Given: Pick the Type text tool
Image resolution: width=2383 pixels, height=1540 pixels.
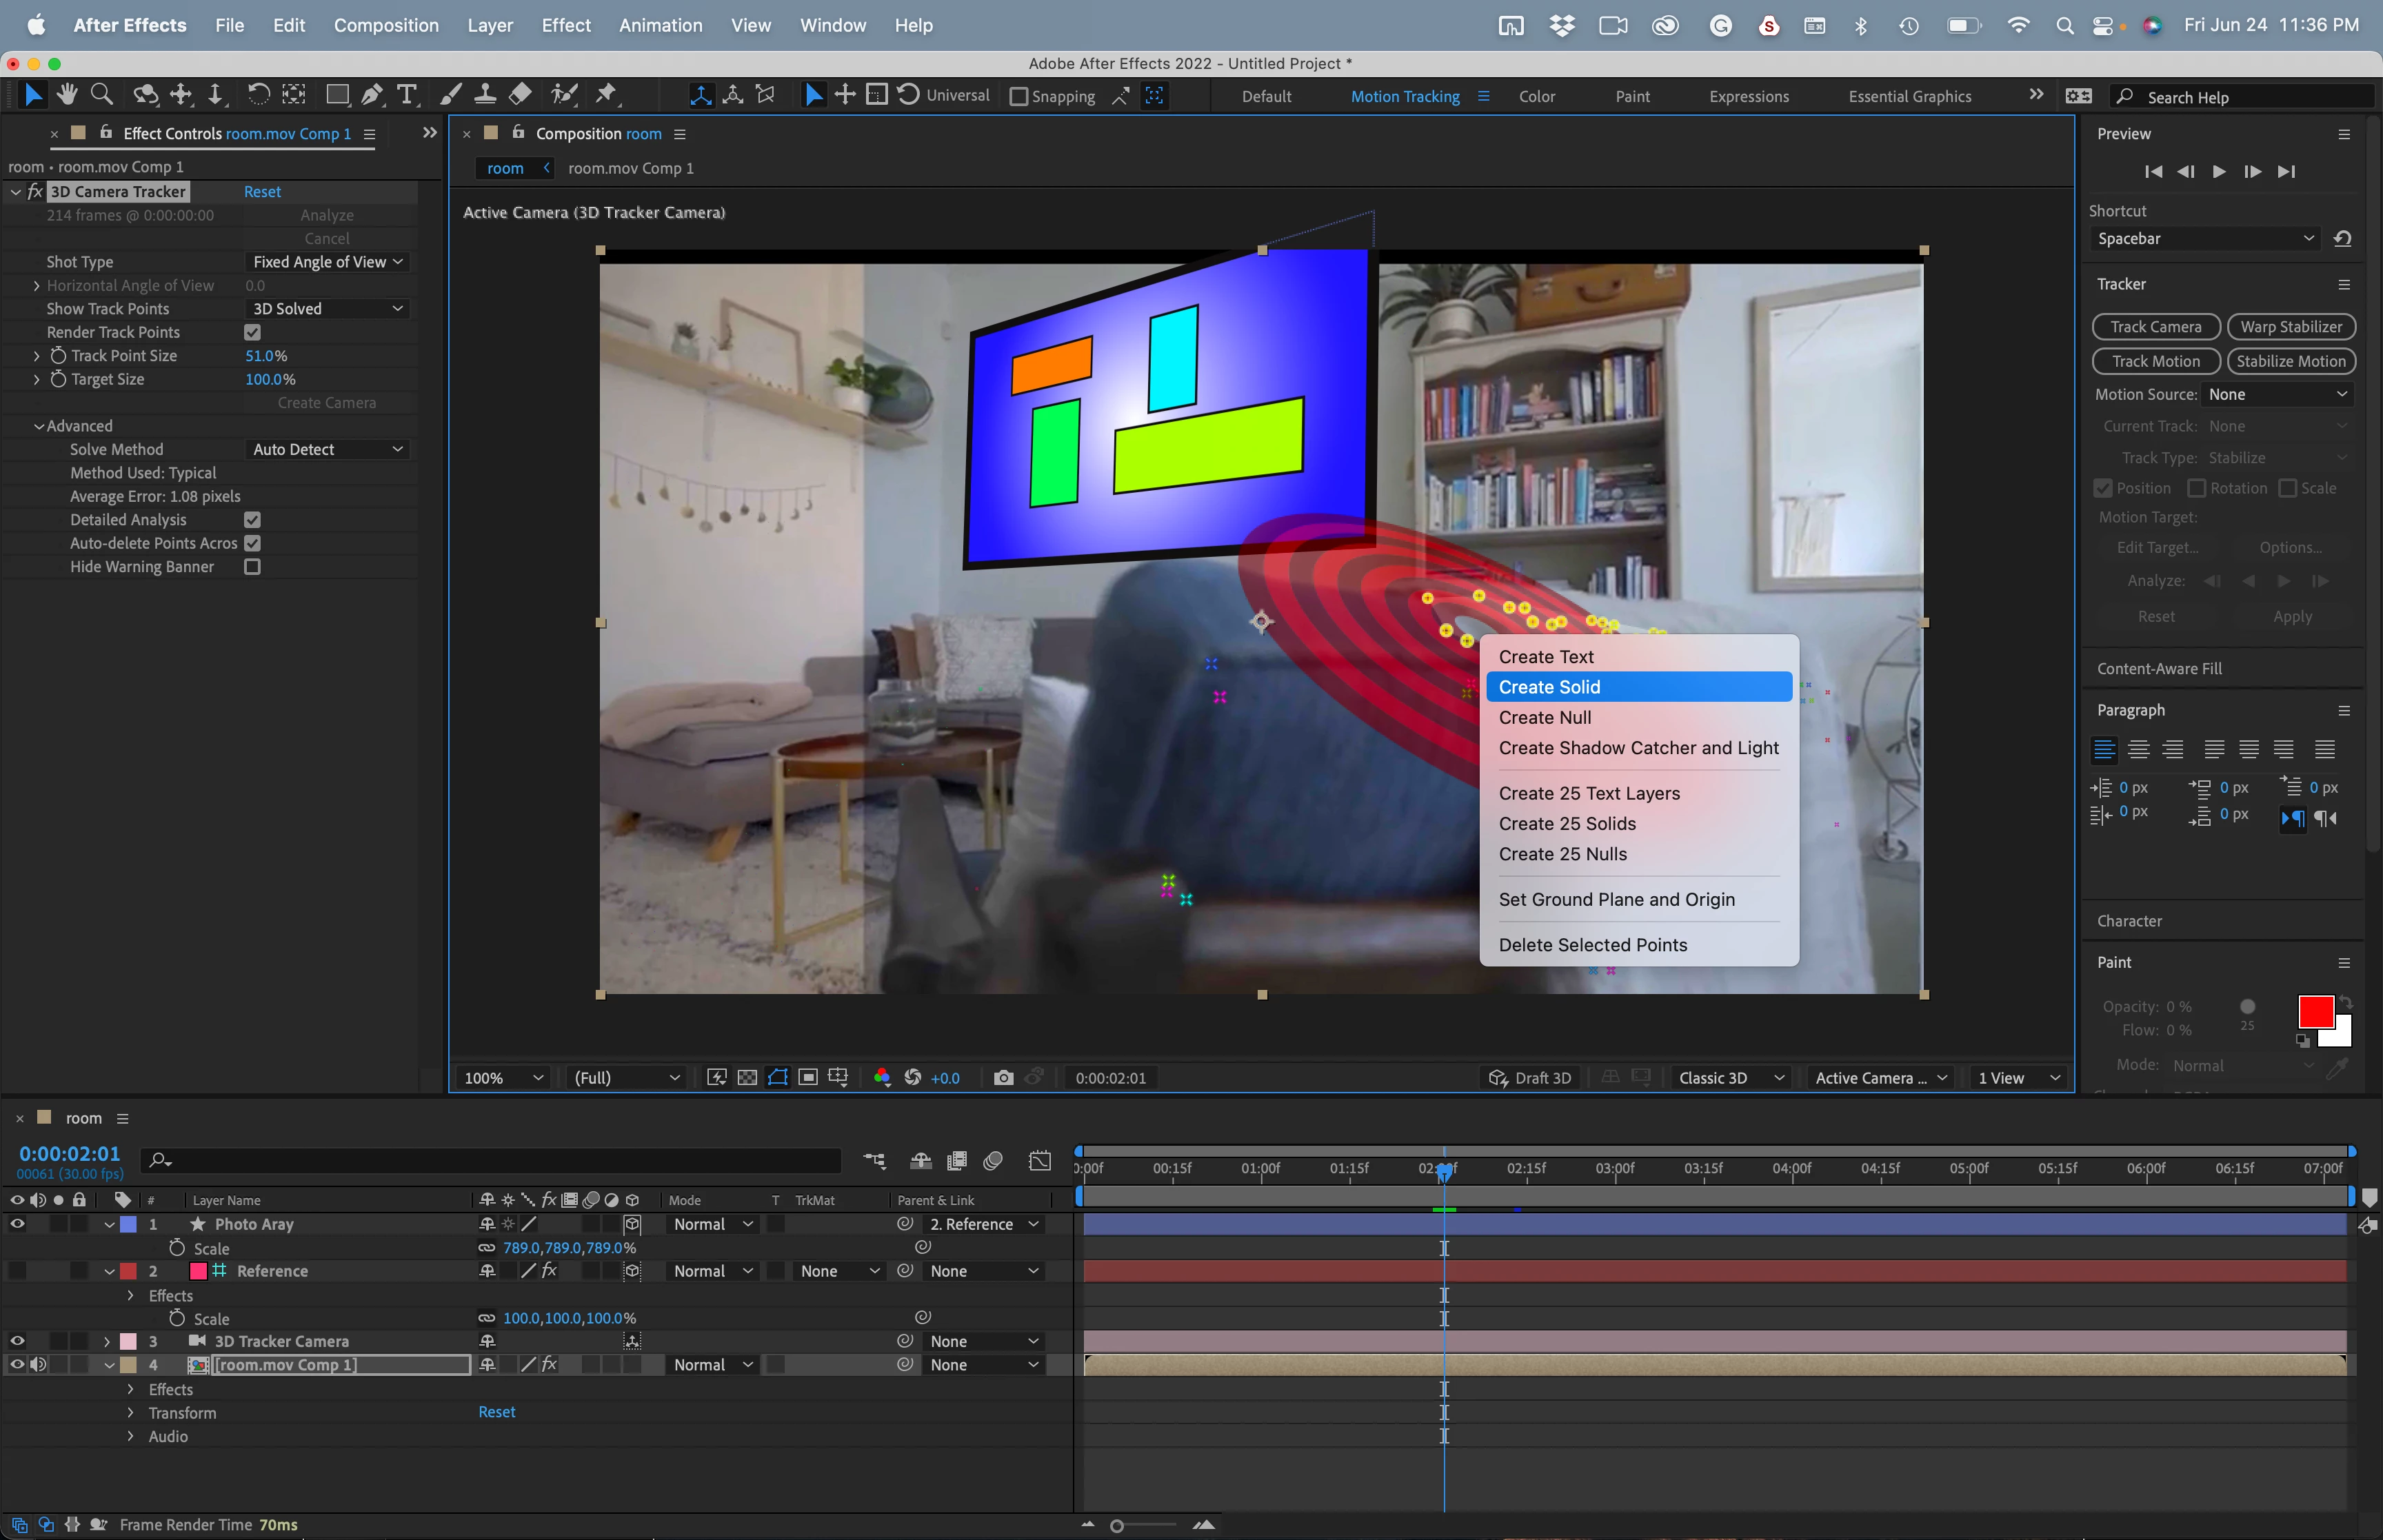Looking at the screenshot, I should (406, 95).
